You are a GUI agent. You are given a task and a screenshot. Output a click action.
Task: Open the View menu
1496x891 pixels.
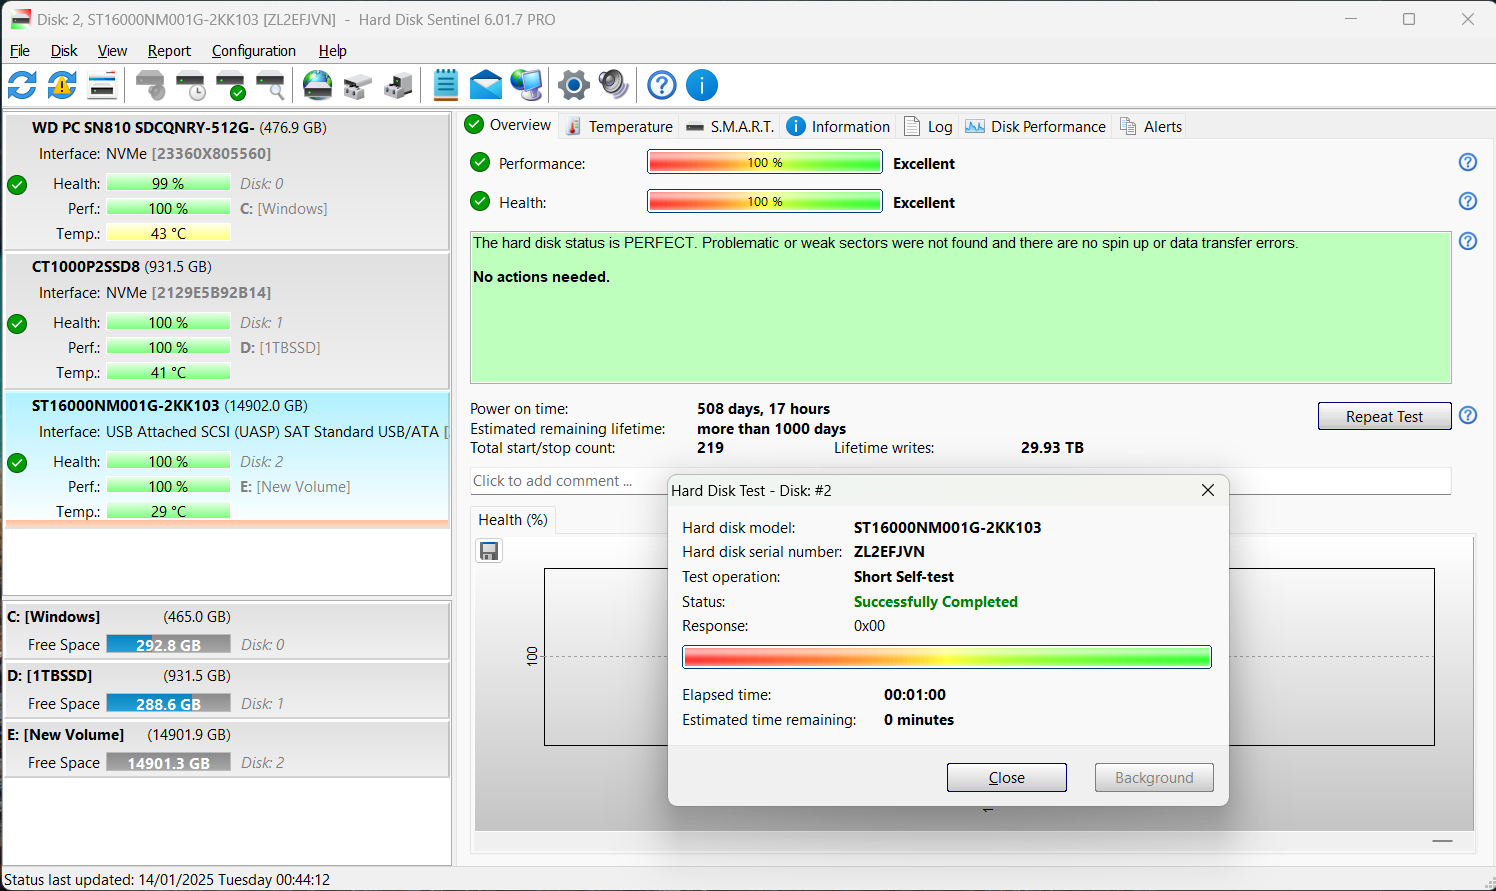pyautogui.click(x=112, y=51)
